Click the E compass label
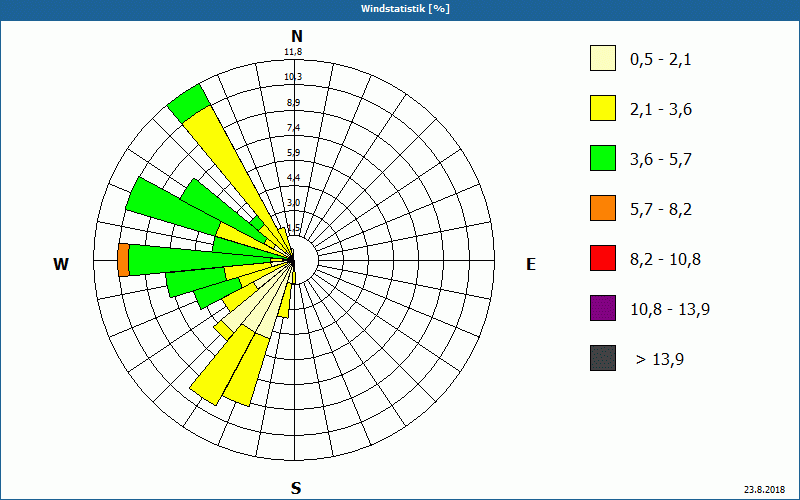Viewport: 800px width, 500px height. click(531, 264)
